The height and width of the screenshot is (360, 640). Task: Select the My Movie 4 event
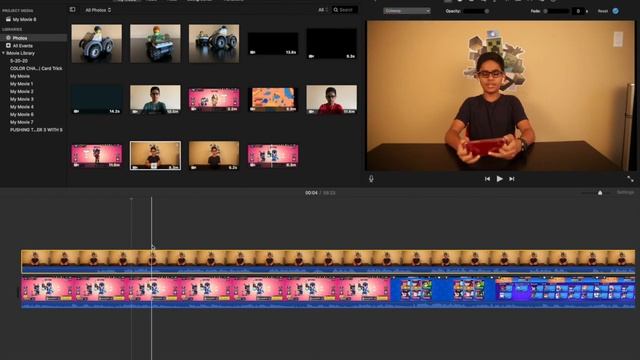22,107
